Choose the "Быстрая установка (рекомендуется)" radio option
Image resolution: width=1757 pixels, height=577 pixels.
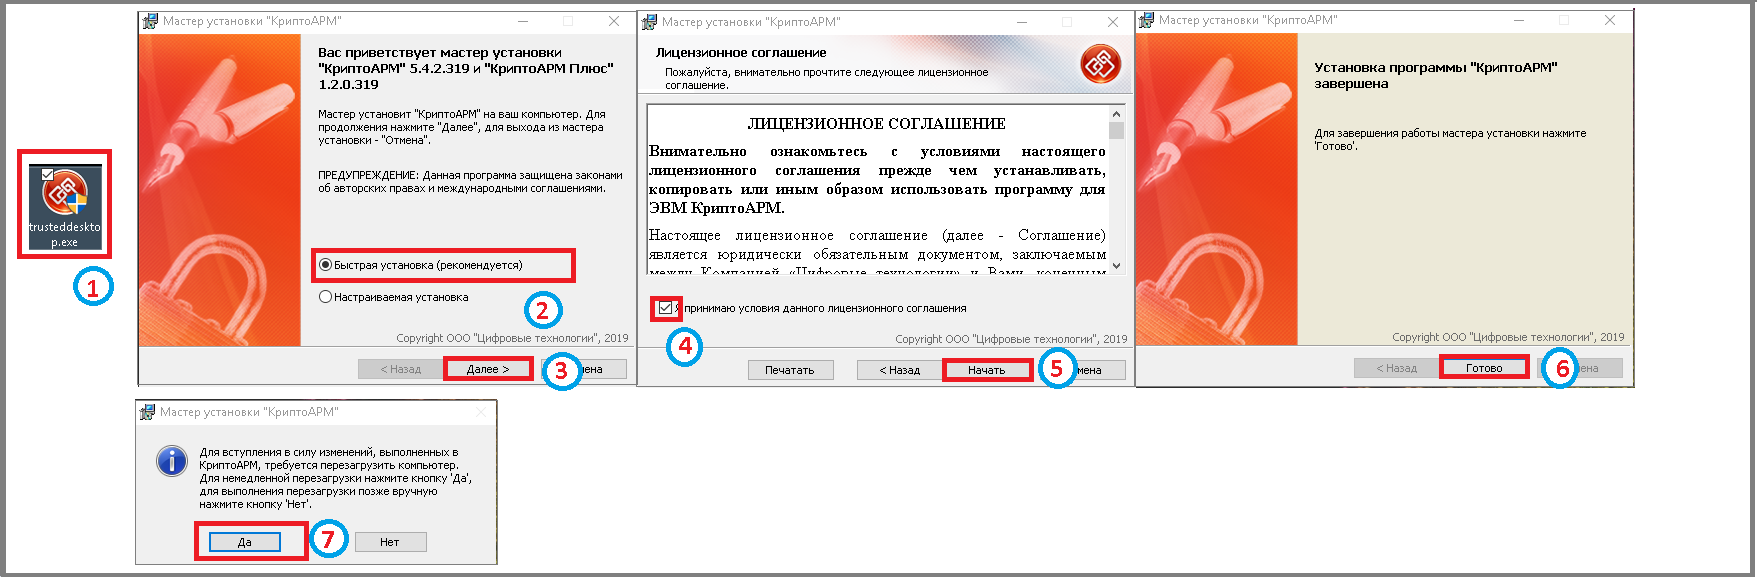(x=420, y=265)
